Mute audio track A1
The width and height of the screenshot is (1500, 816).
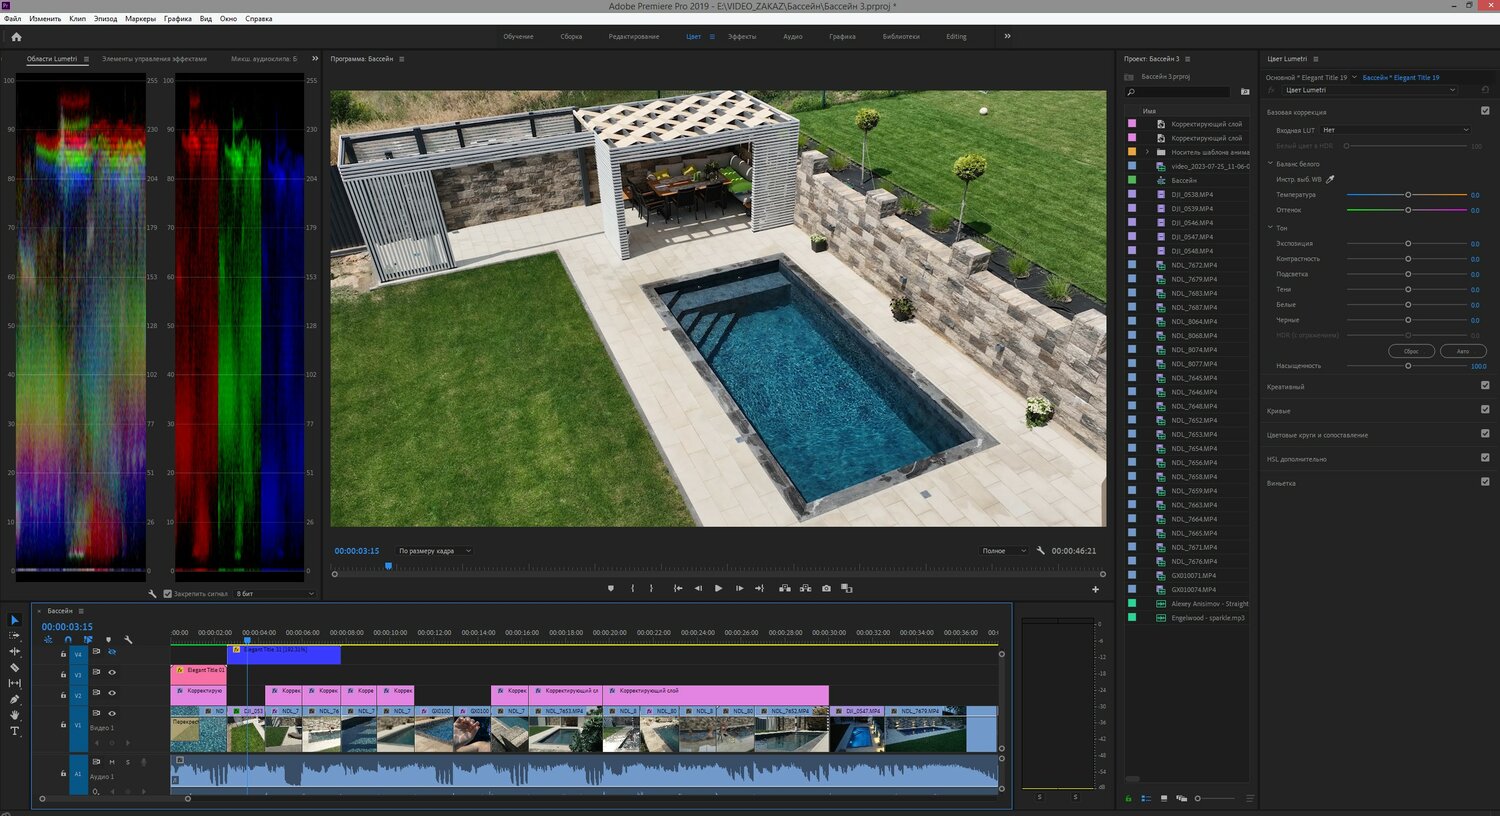pos(112,762)
